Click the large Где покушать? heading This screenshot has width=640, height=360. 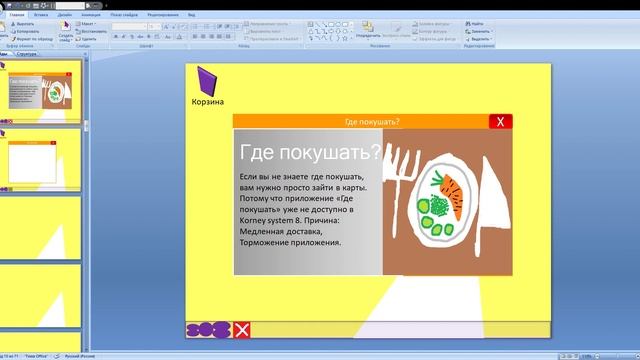(310, 152)
